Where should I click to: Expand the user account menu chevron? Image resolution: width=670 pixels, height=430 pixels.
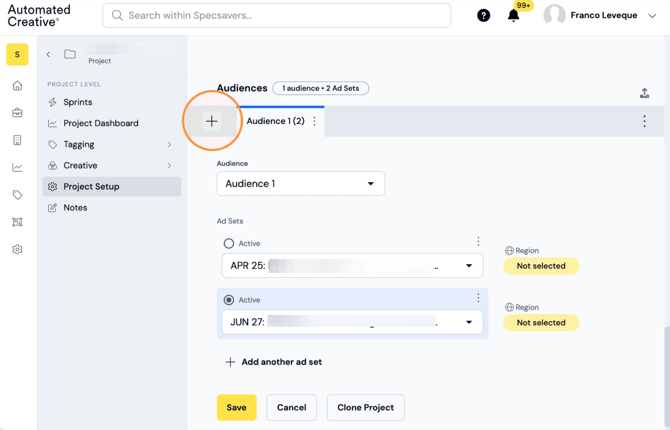[x=652, y=16]
